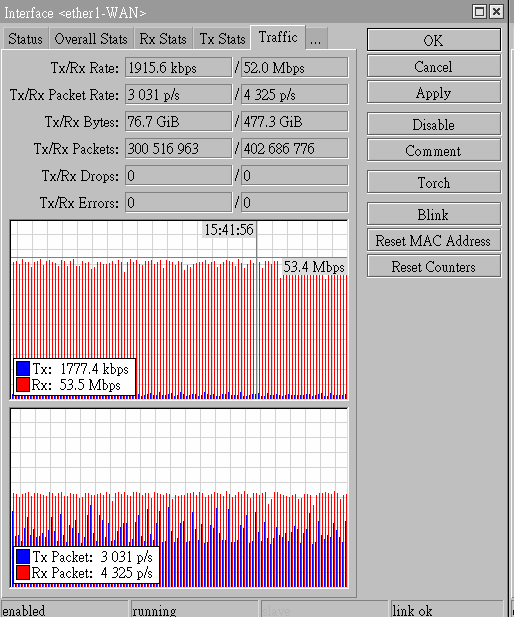
Task: Click the red Rx swatch in bandwidth legend
Action: pyautogui.click(x=23, y=384)
